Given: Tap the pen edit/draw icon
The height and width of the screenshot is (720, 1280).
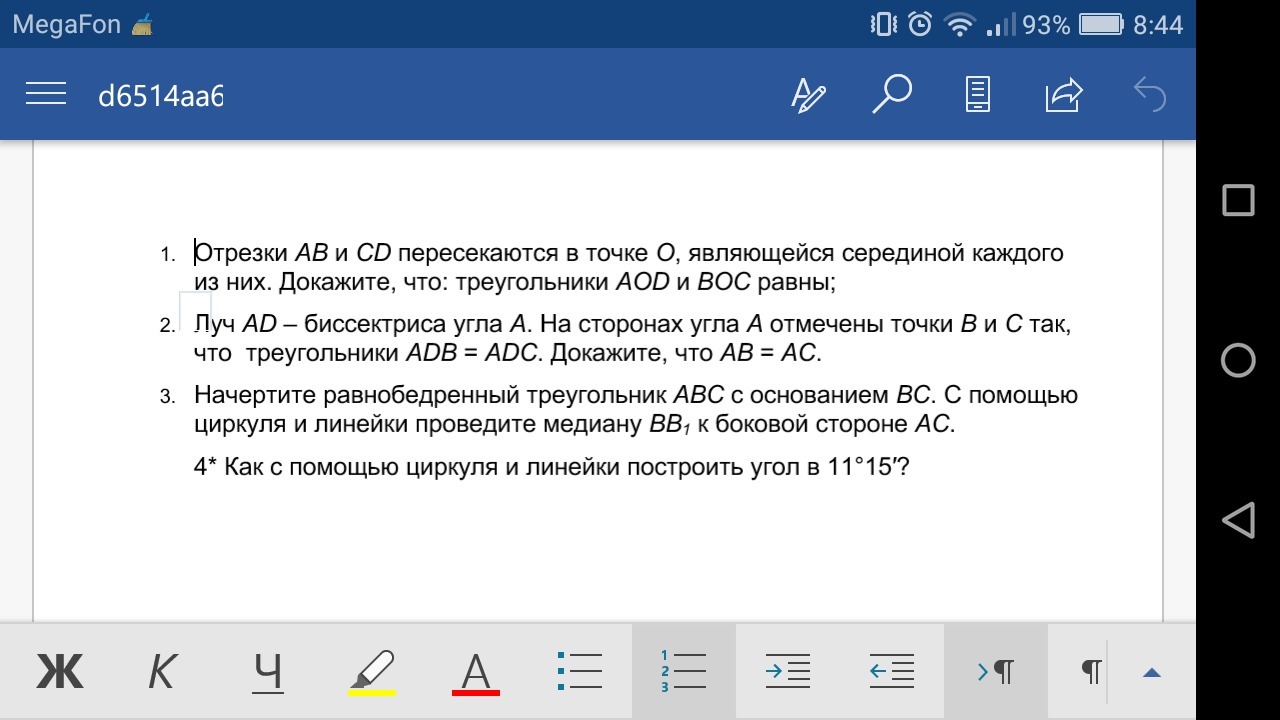Looking at the screenshot, I should pos(808,95).
